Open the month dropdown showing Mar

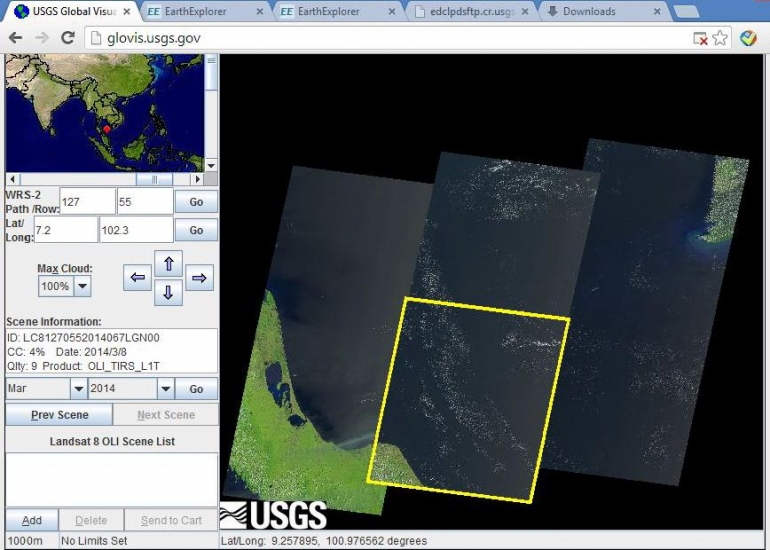pos(78,388)
